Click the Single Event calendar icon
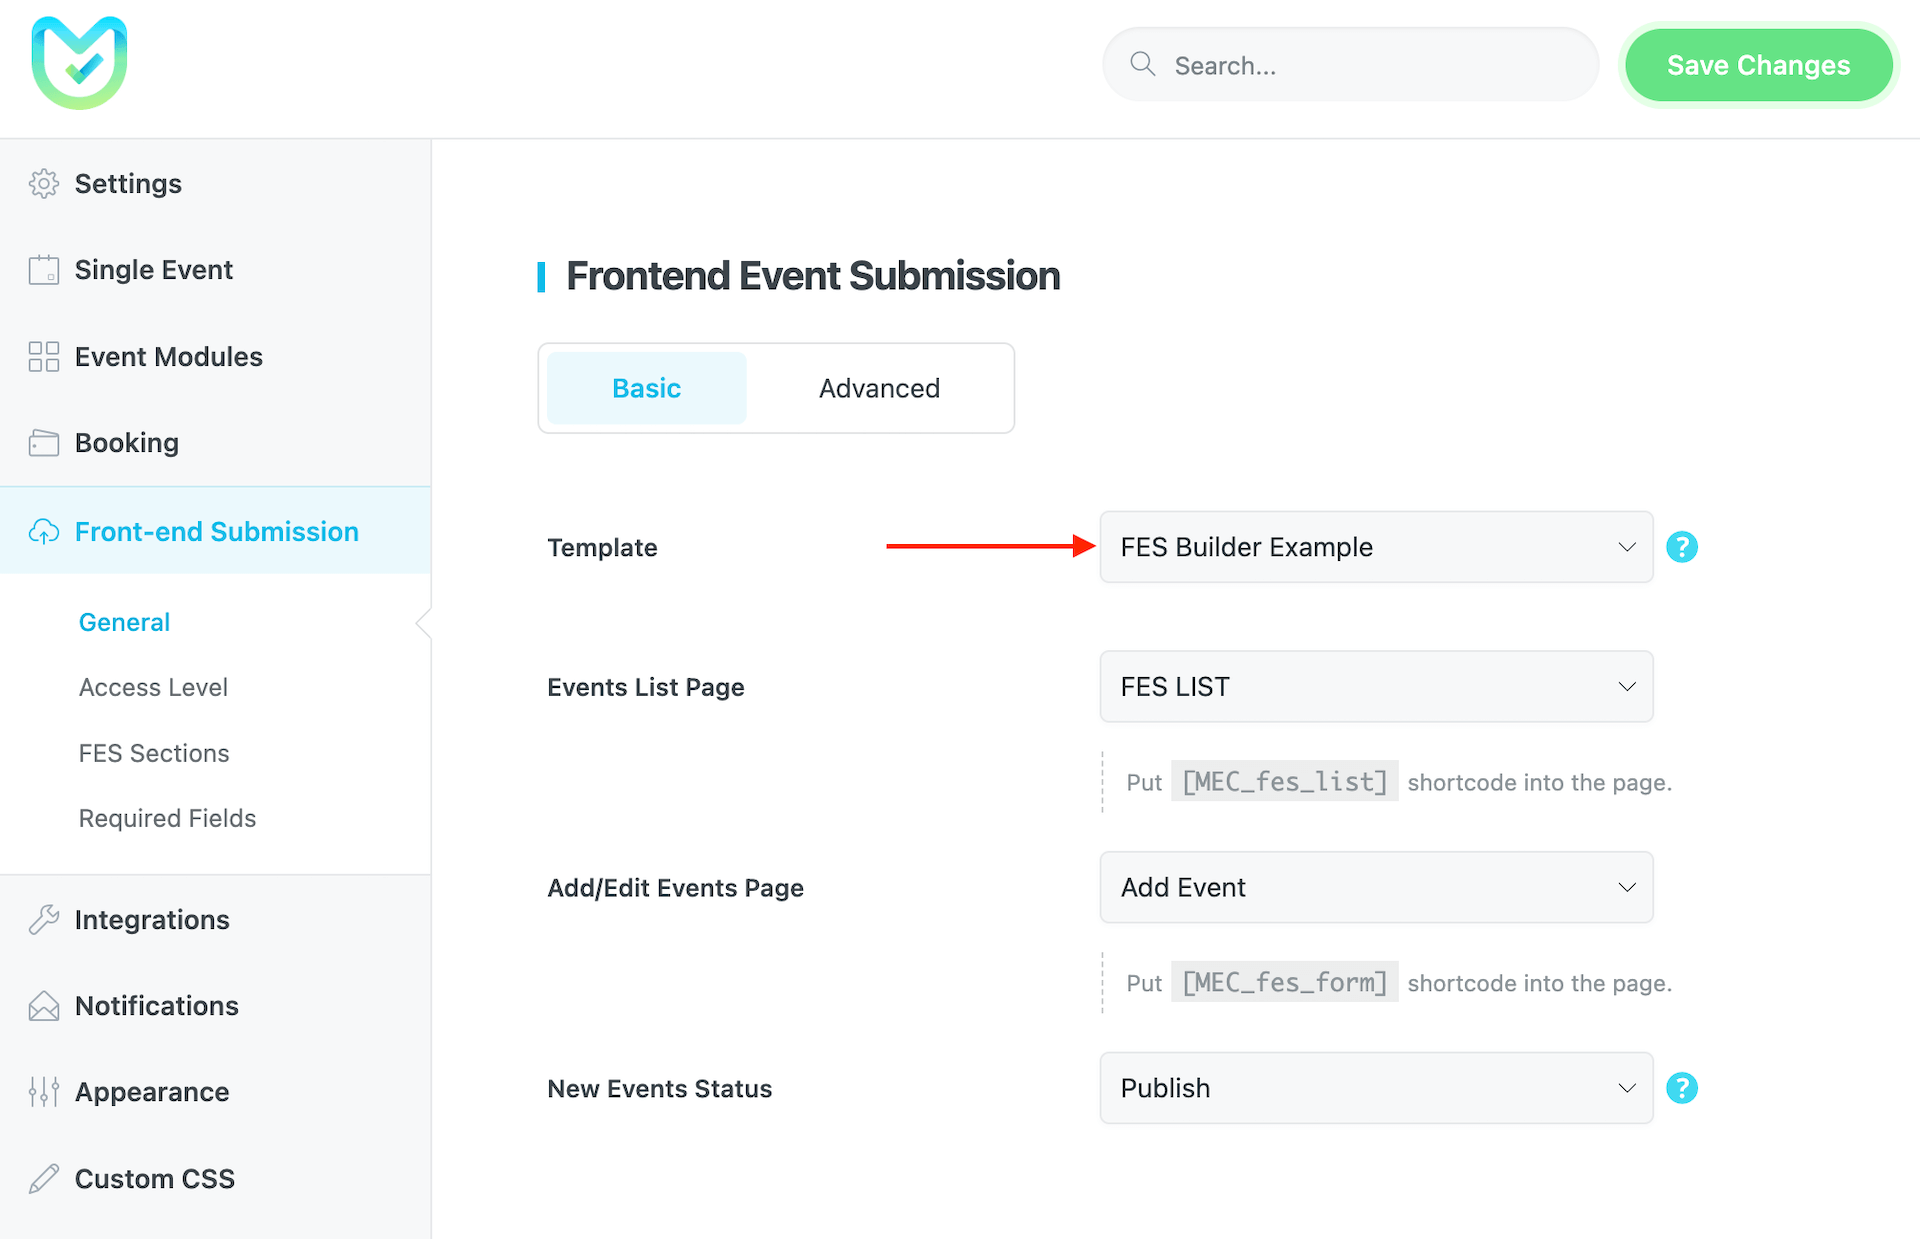Screen dimensions: 1920x1239 [x=44, y=270]
